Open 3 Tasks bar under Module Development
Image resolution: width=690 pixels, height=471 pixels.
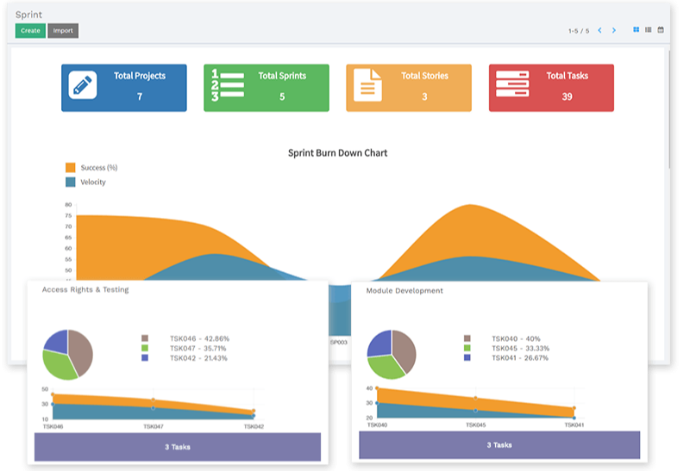coord(497,445)
